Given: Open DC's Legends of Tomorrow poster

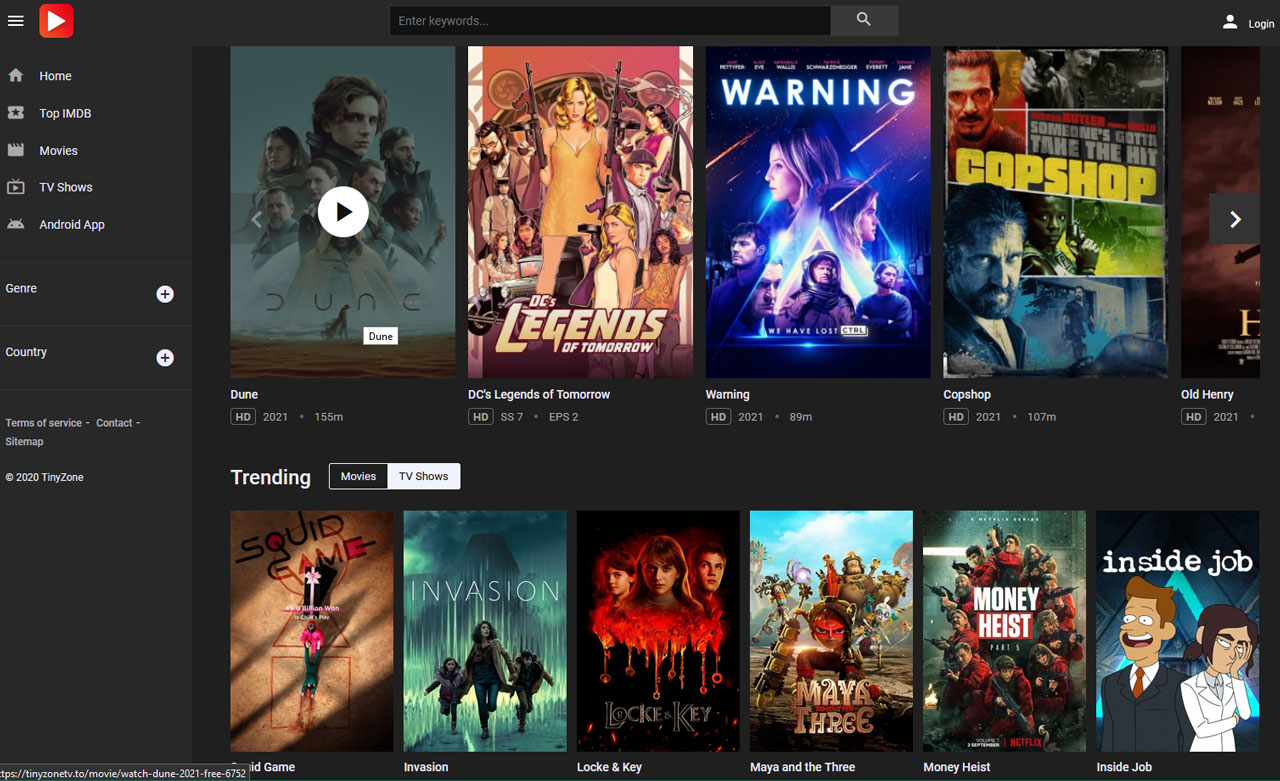Looking at the screenshot, I should point(580,212).
